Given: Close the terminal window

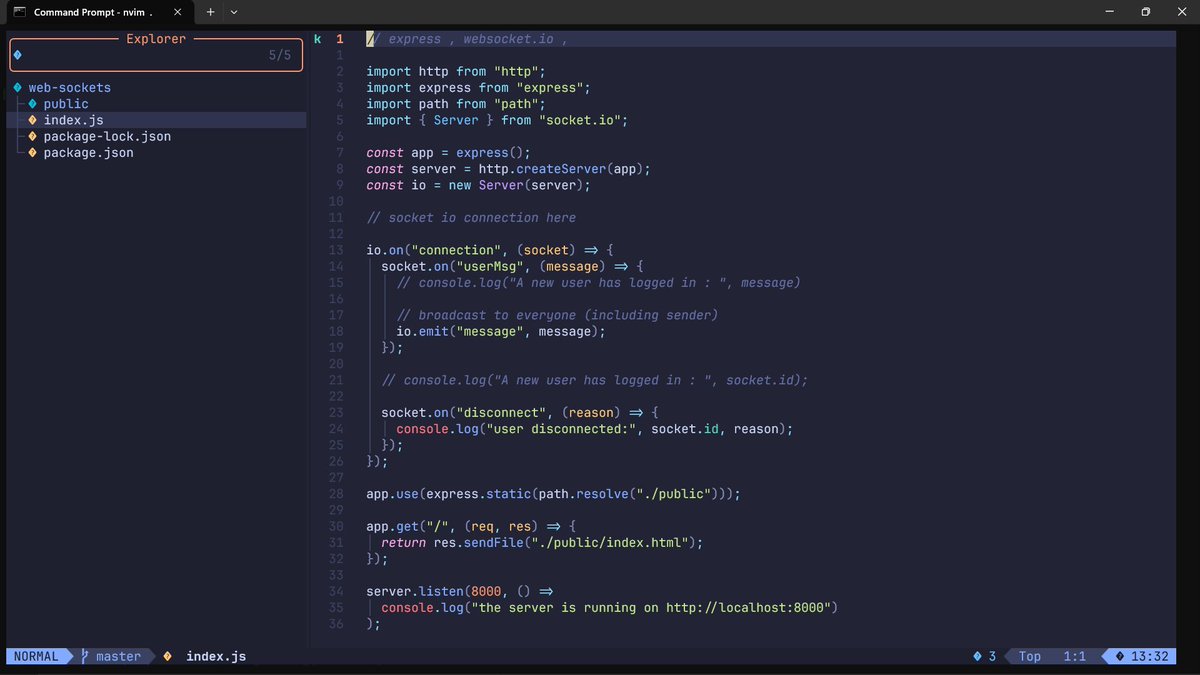Looking at the screenshot, I should coord(1181,12).
